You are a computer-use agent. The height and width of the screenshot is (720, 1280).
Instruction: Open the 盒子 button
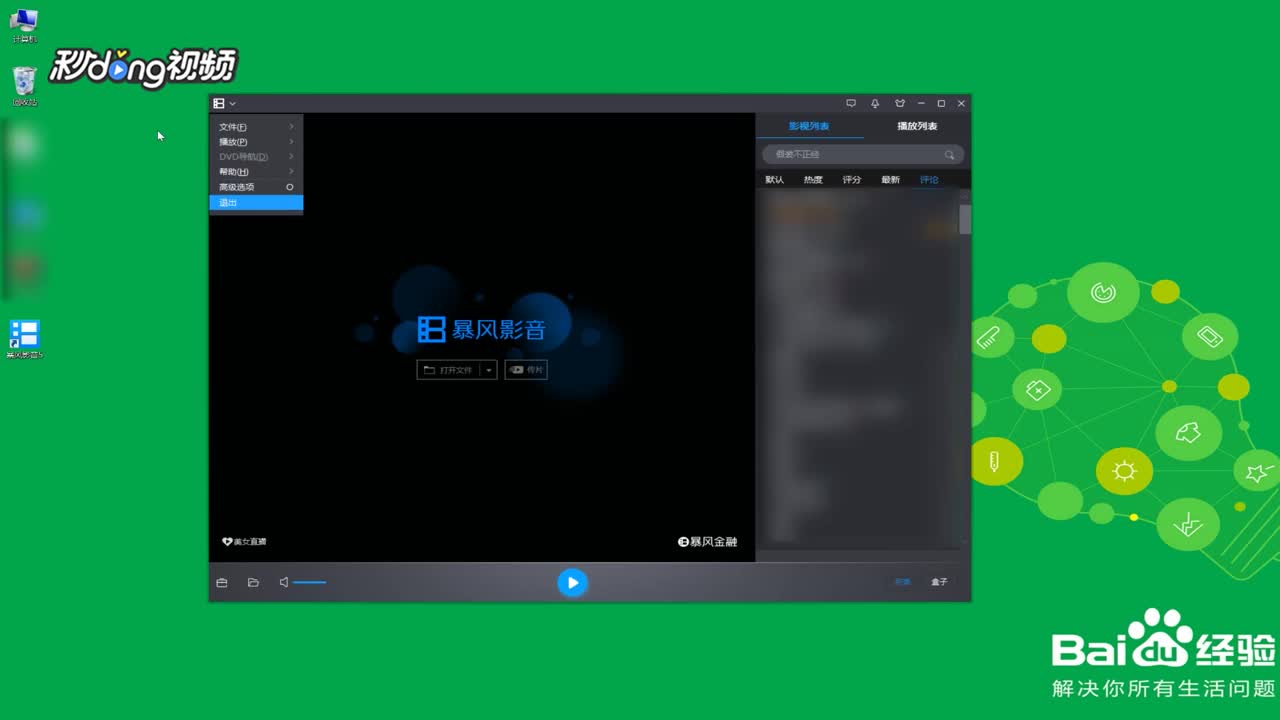coord(939,582)
